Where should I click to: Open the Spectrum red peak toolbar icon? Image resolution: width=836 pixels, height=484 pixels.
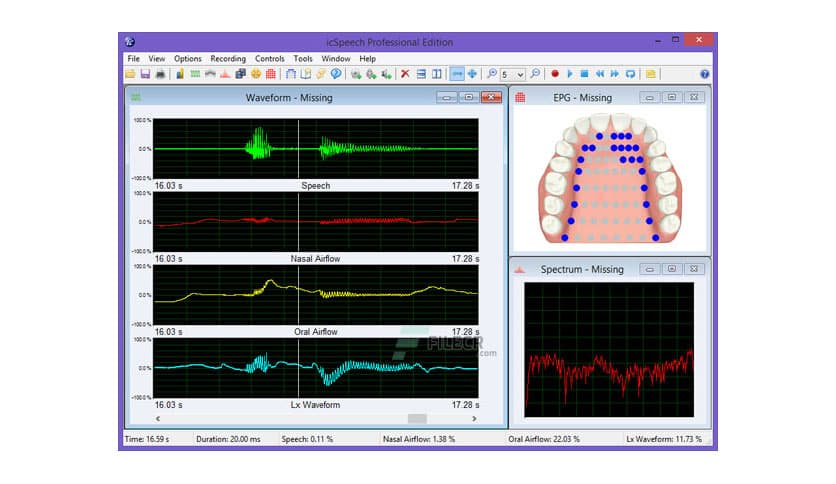(x=225, y=74)
